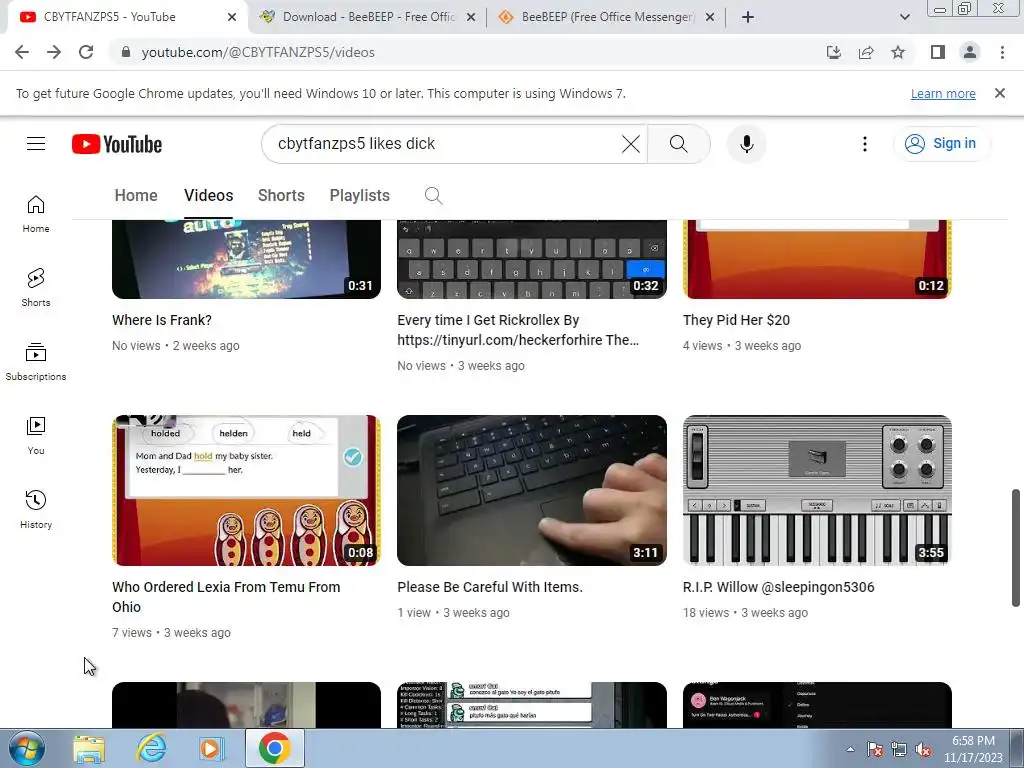Click the page vertical scrollbar thumb

1016,547
